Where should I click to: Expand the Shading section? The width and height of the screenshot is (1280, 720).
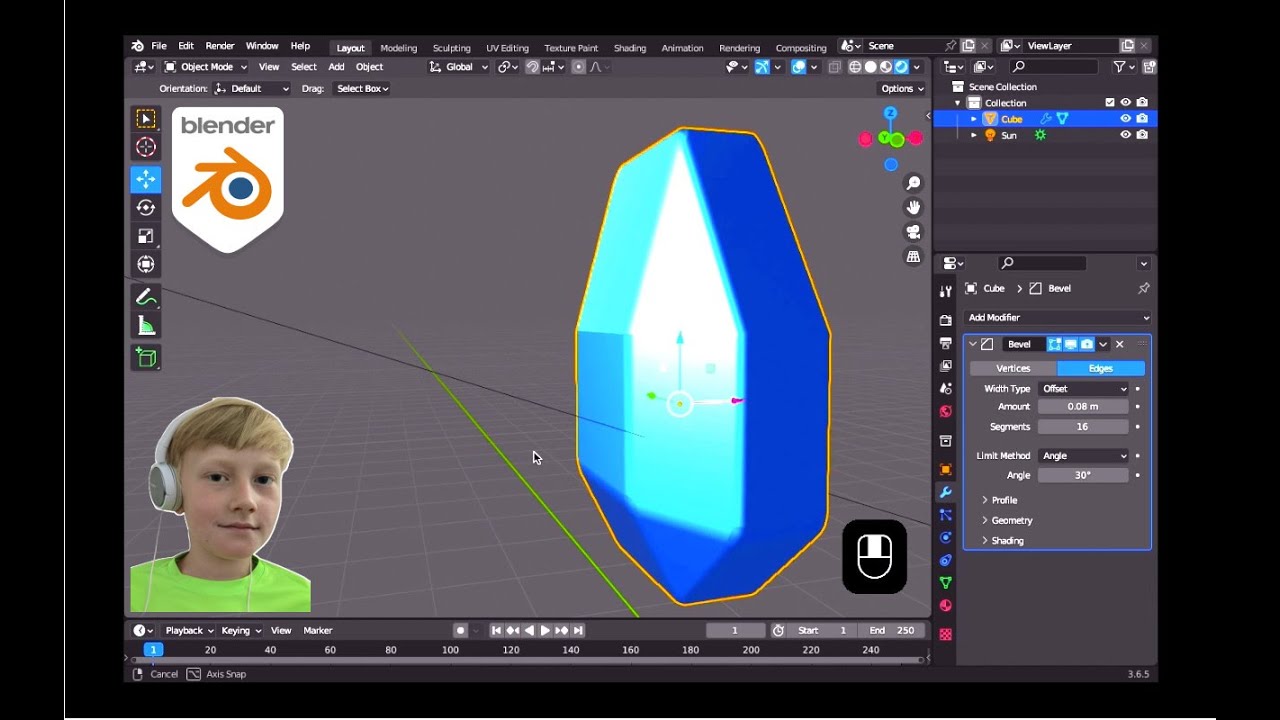pyautogui.click(x=1003, y=540)
